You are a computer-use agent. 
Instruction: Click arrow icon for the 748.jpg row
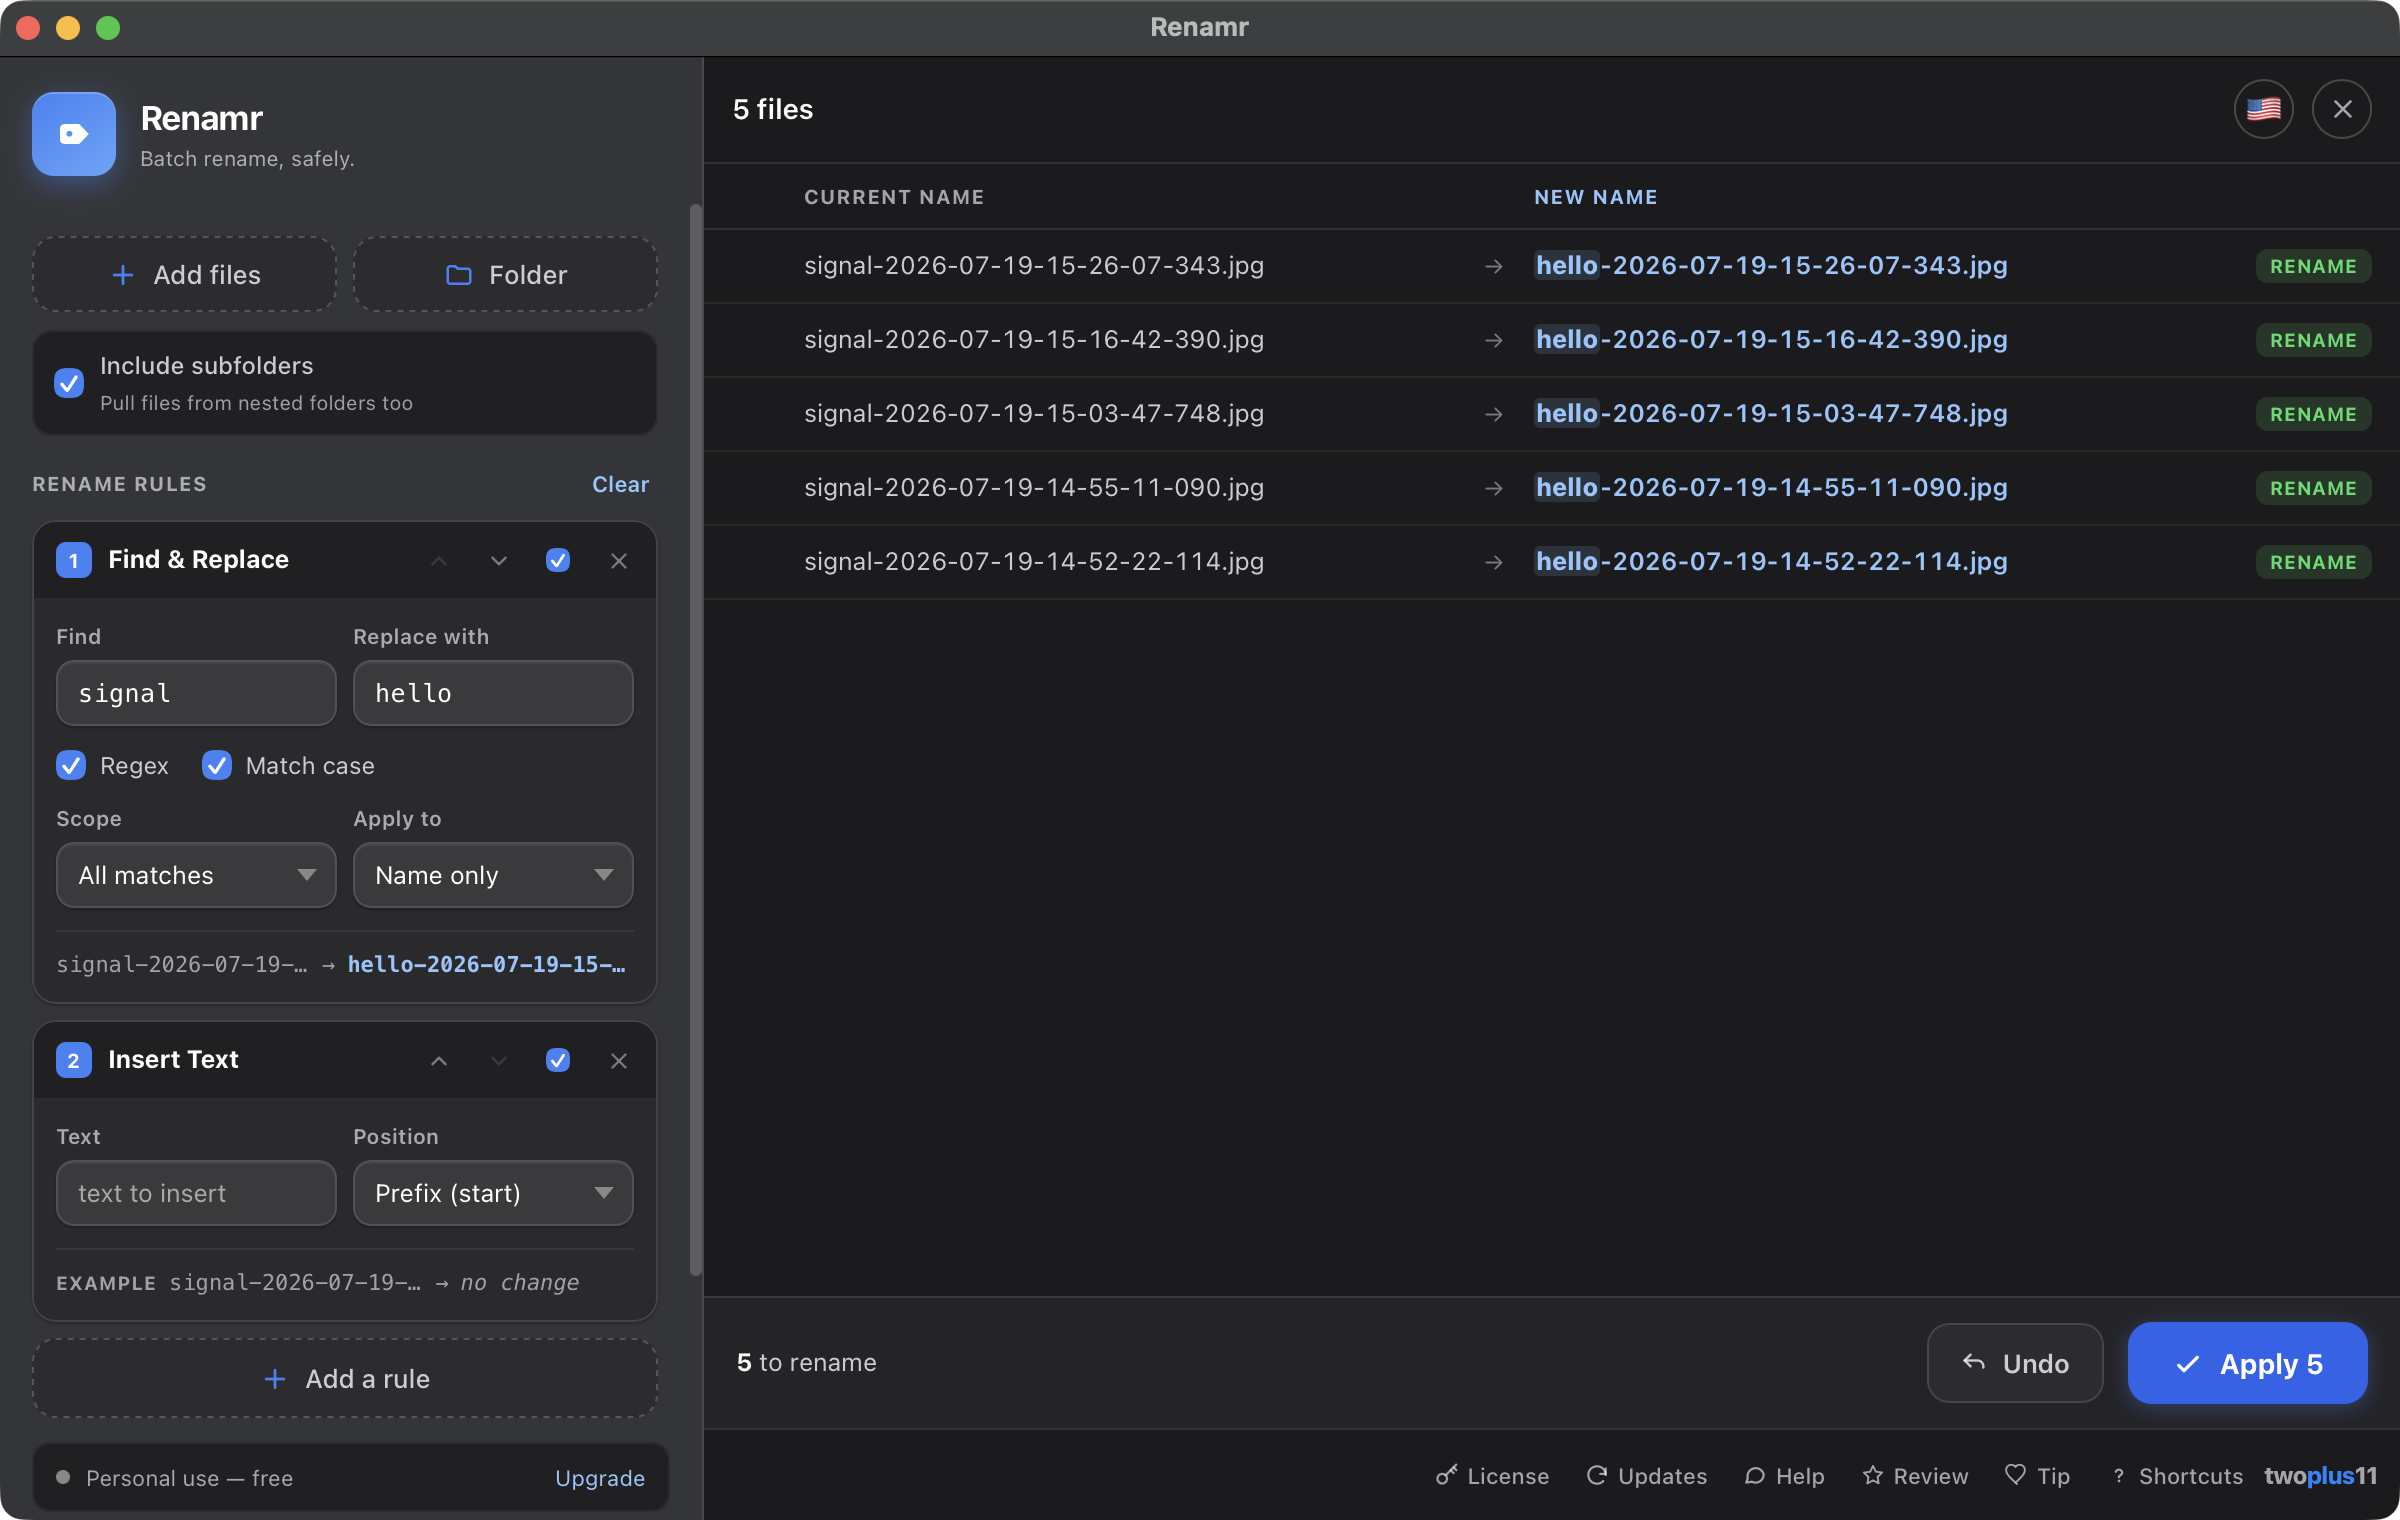pos(1494,414)
